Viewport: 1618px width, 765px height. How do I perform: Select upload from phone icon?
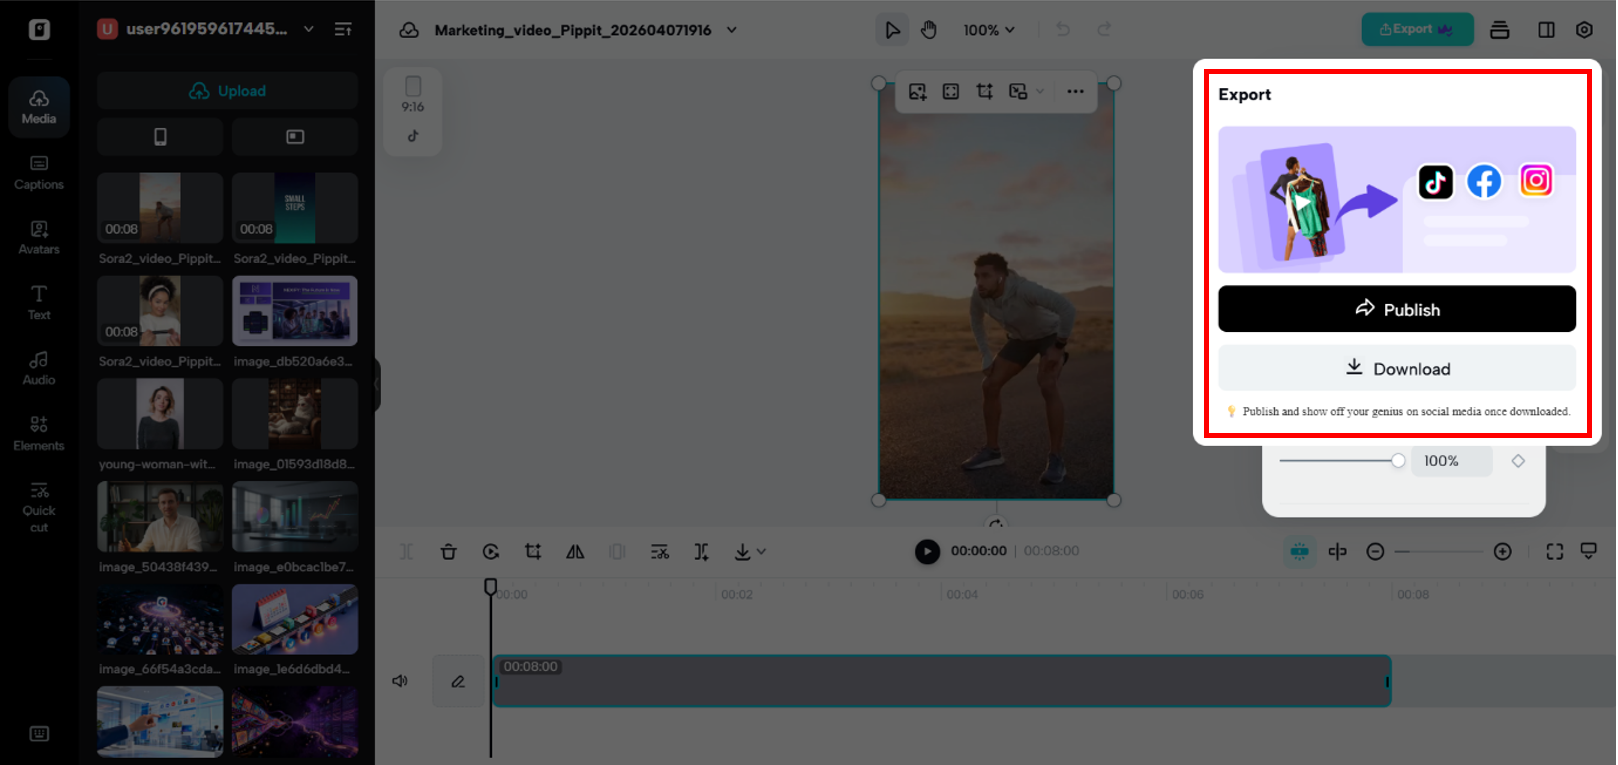click(x=160, y=137)
